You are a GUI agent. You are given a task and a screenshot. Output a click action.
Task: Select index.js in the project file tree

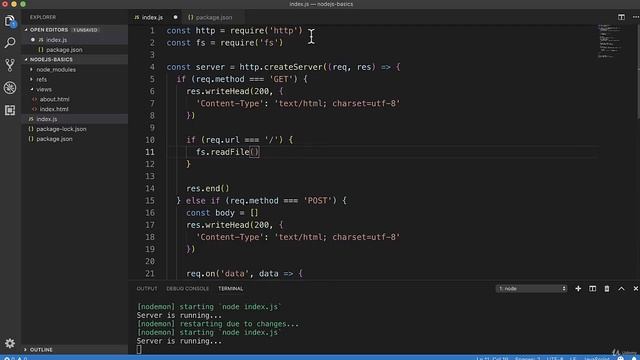pos(75,119)
